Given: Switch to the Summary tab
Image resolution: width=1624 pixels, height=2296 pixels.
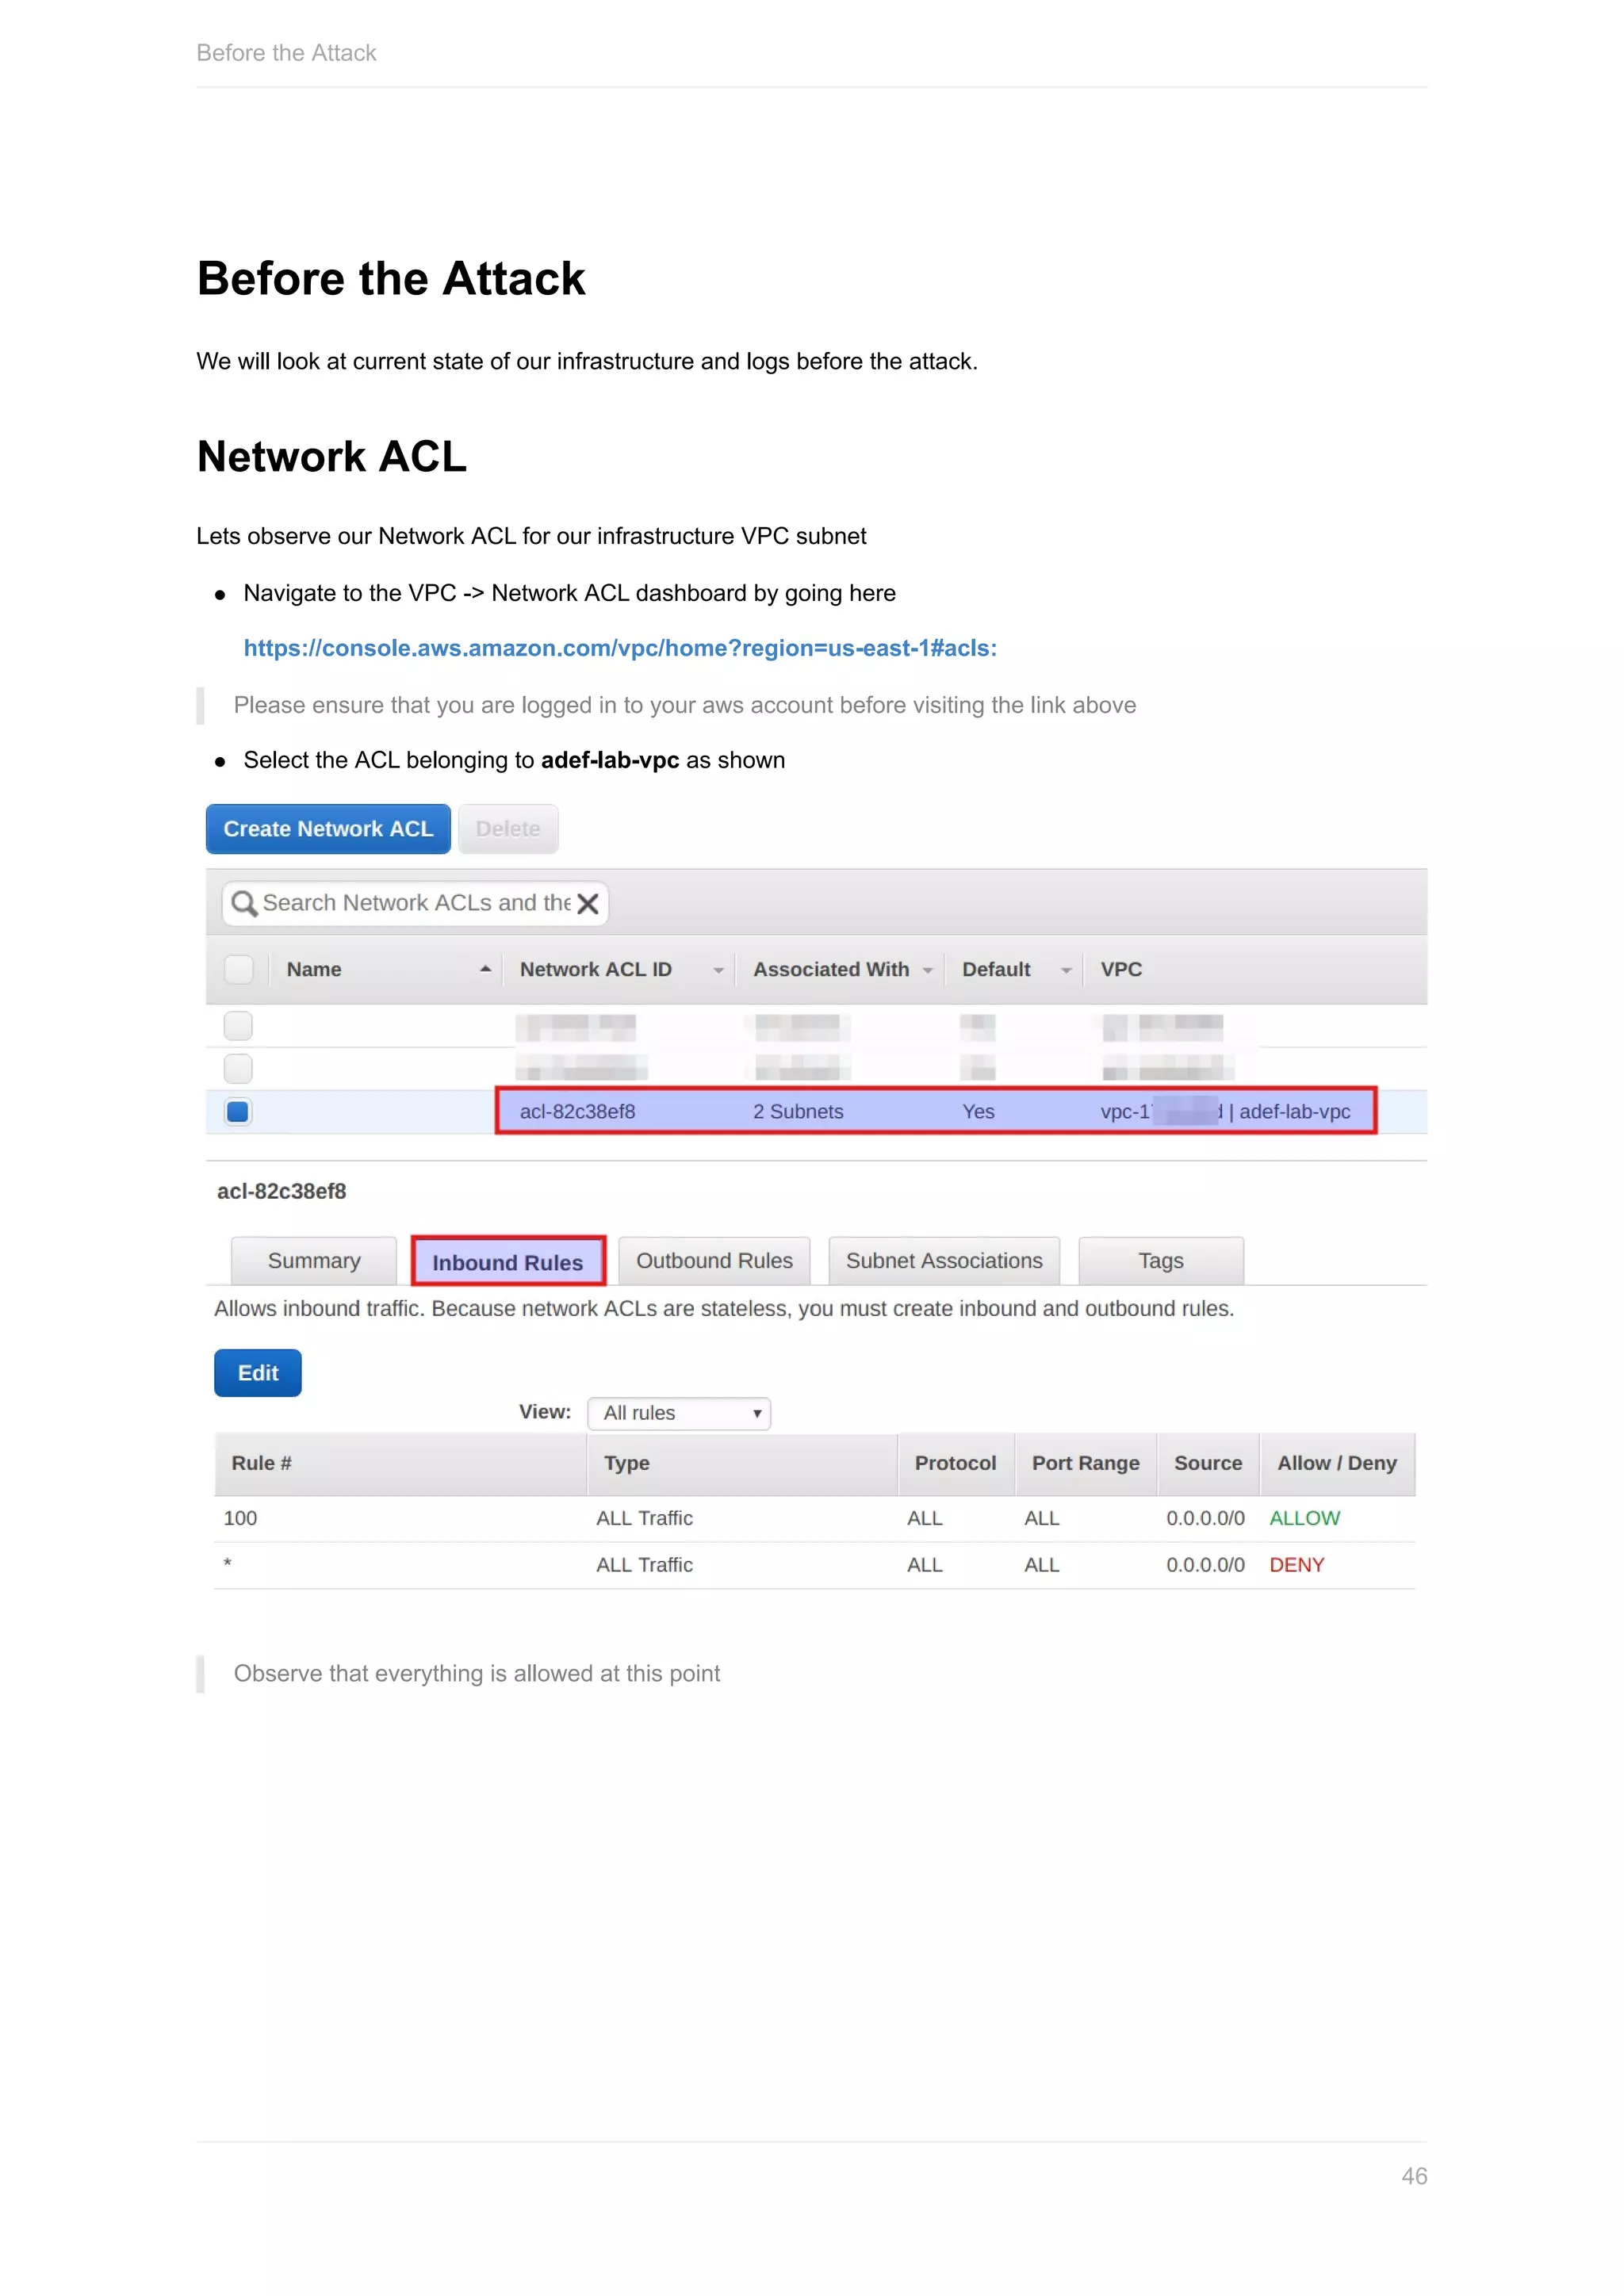Looking at the screenshot, I should click(x=314, y=1261).
